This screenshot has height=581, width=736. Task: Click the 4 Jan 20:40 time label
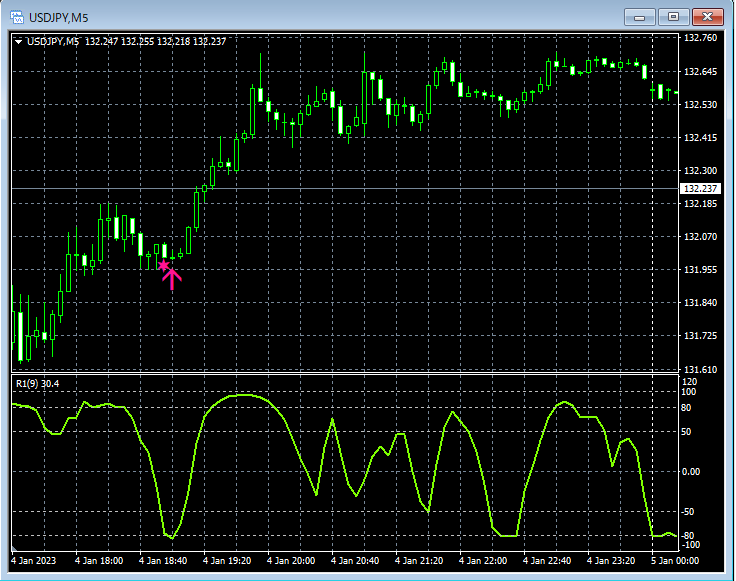355,561
